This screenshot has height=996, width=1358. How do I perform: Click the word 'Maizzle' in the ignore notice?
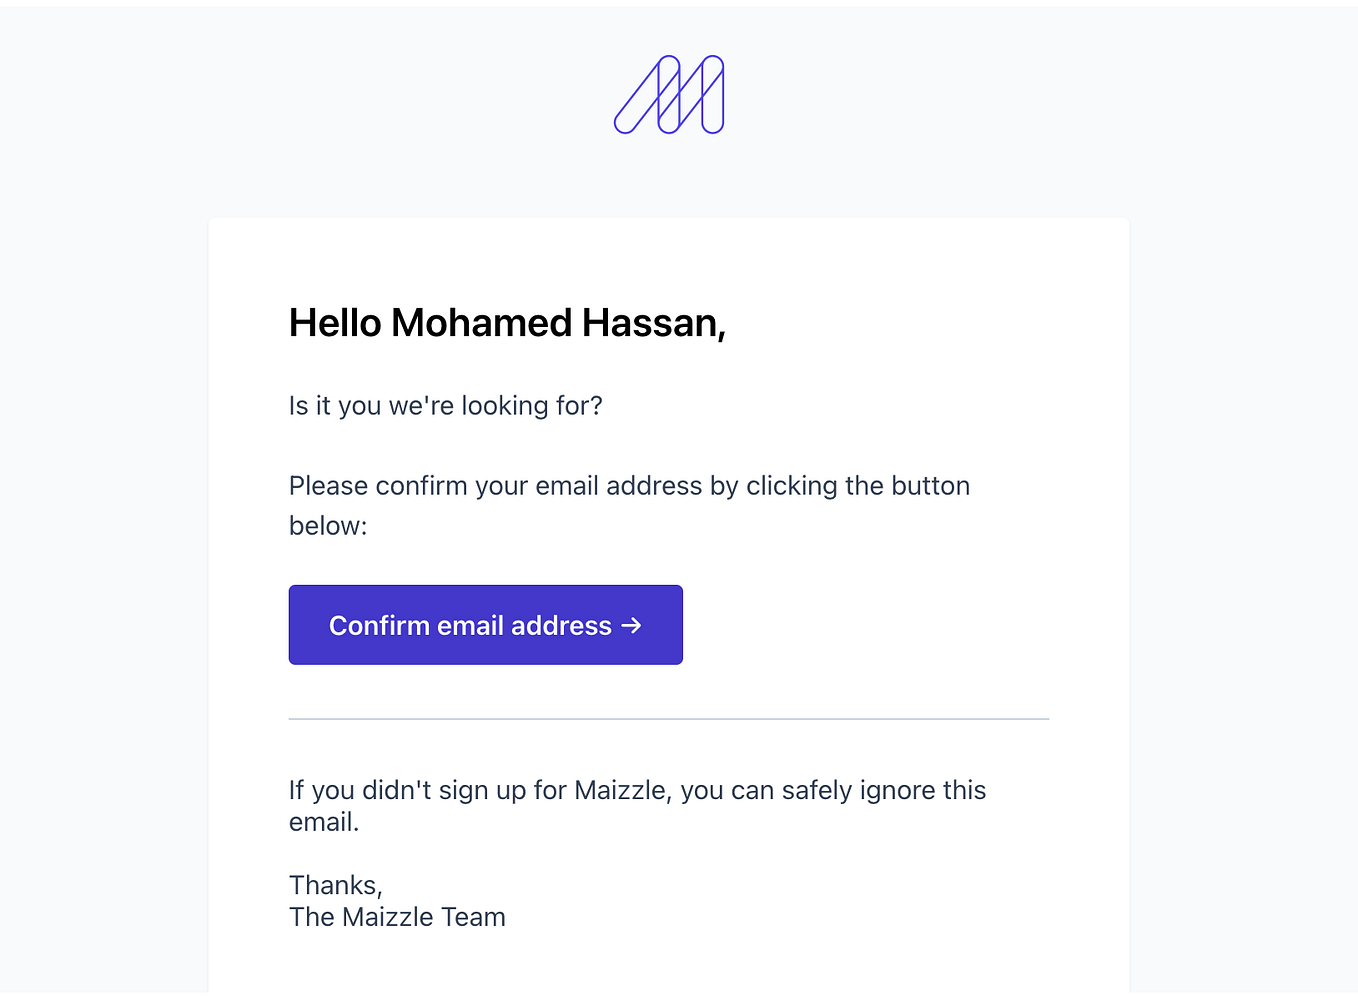(621, 790)
